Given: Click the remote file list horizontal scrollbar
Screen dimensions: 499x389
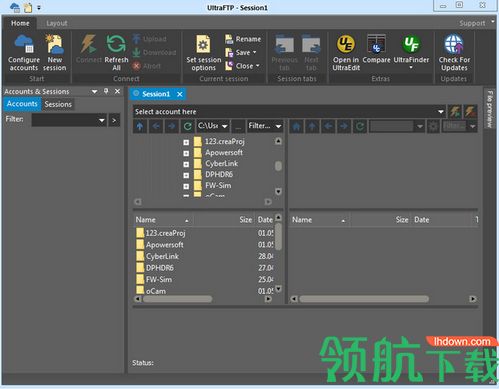Looking at the screenshot, I should (x=364, y=299).
